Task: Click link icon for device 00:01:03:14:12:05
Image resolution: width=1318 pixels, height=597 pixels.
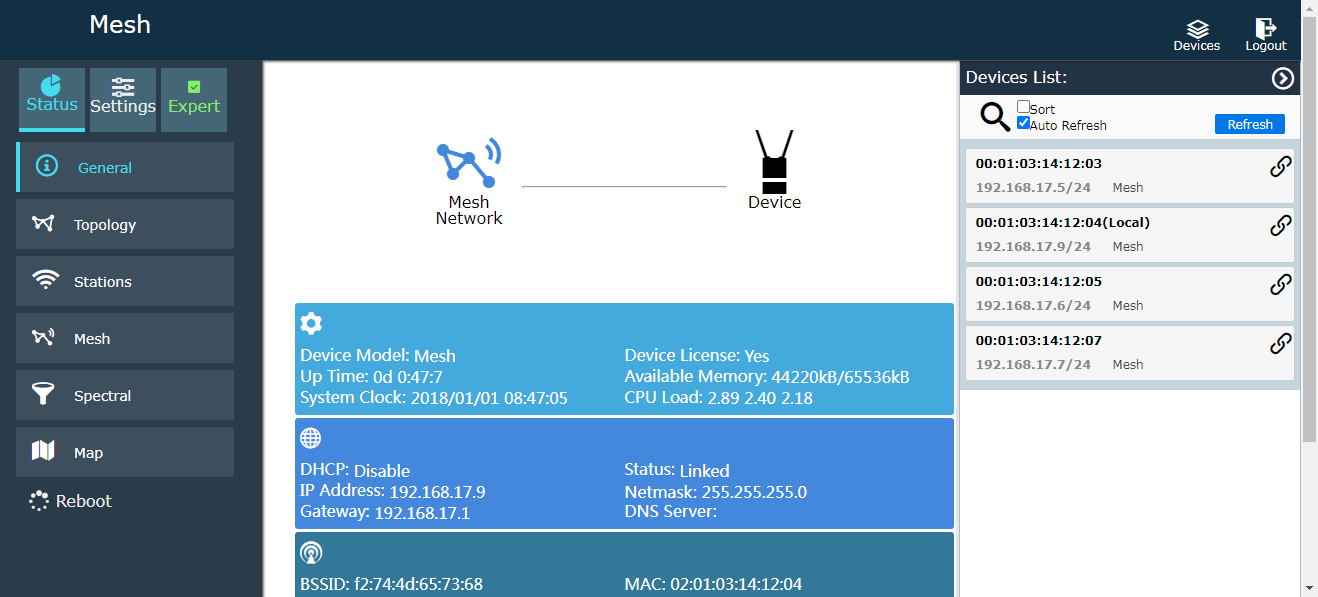Action: [x=1280, y=285]
